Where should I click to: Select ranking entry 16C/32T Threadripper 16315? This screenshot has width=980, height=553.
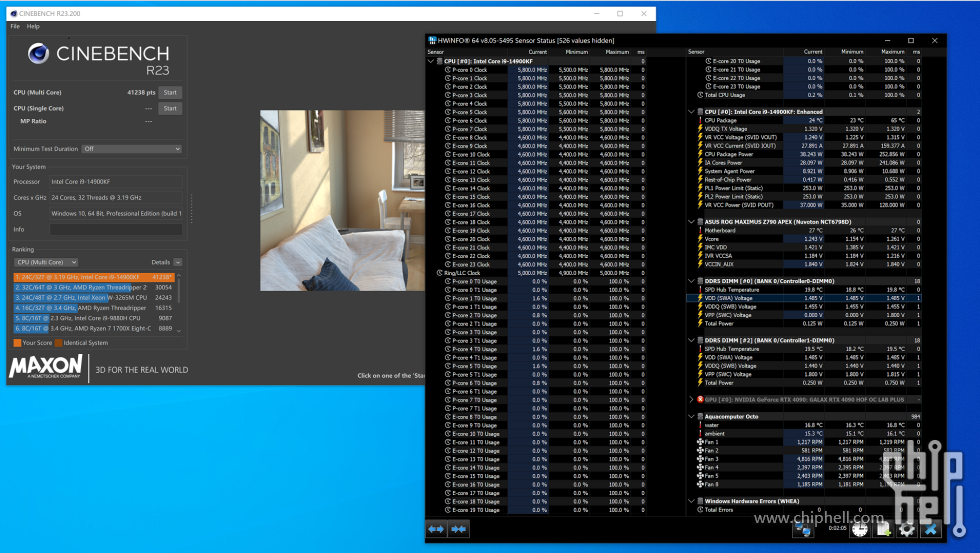tap(94, 308)
